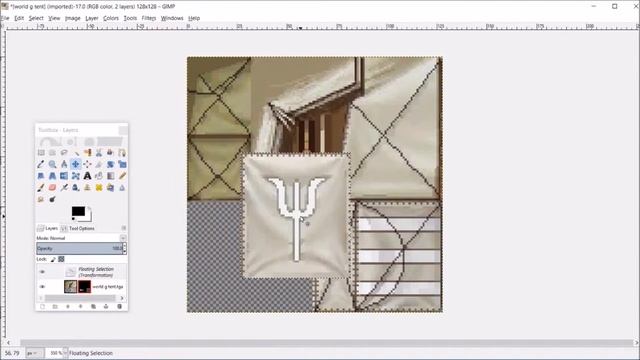Select the Fuzzy Select wand tool

(76, 153)
